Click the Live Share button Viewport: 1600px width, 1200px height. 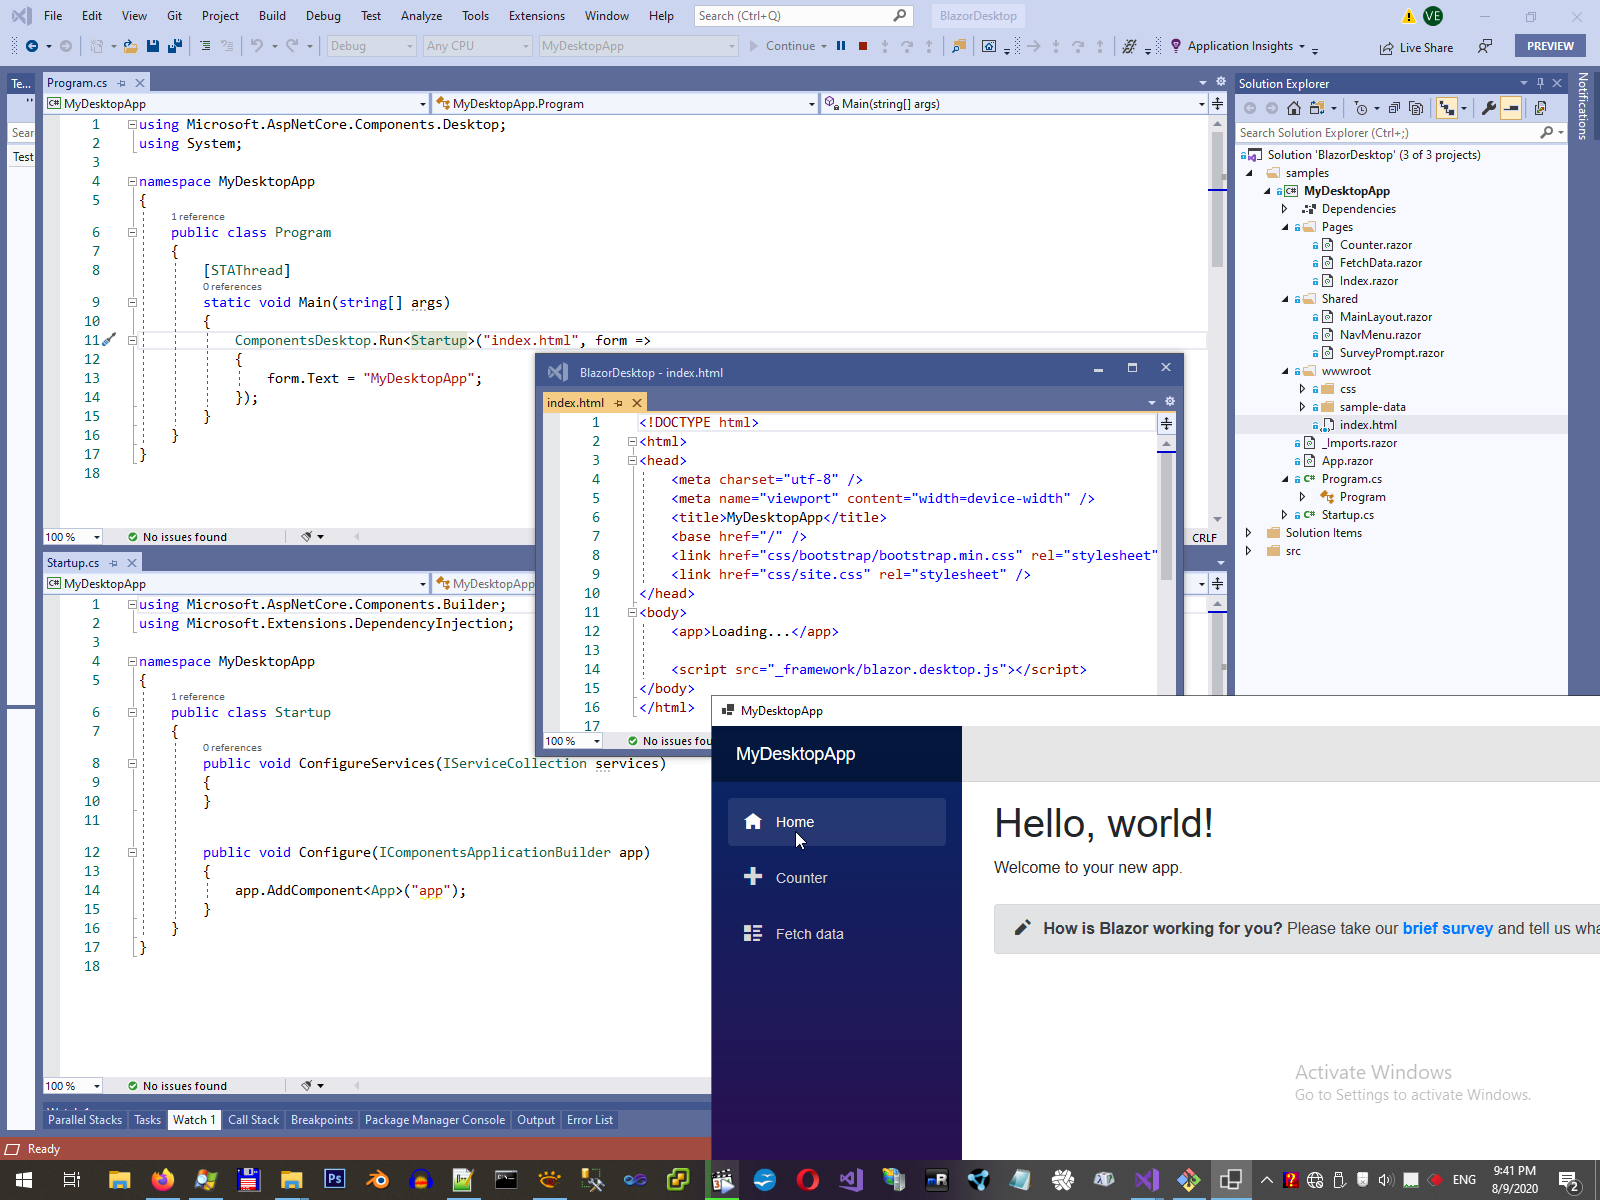1416,47
